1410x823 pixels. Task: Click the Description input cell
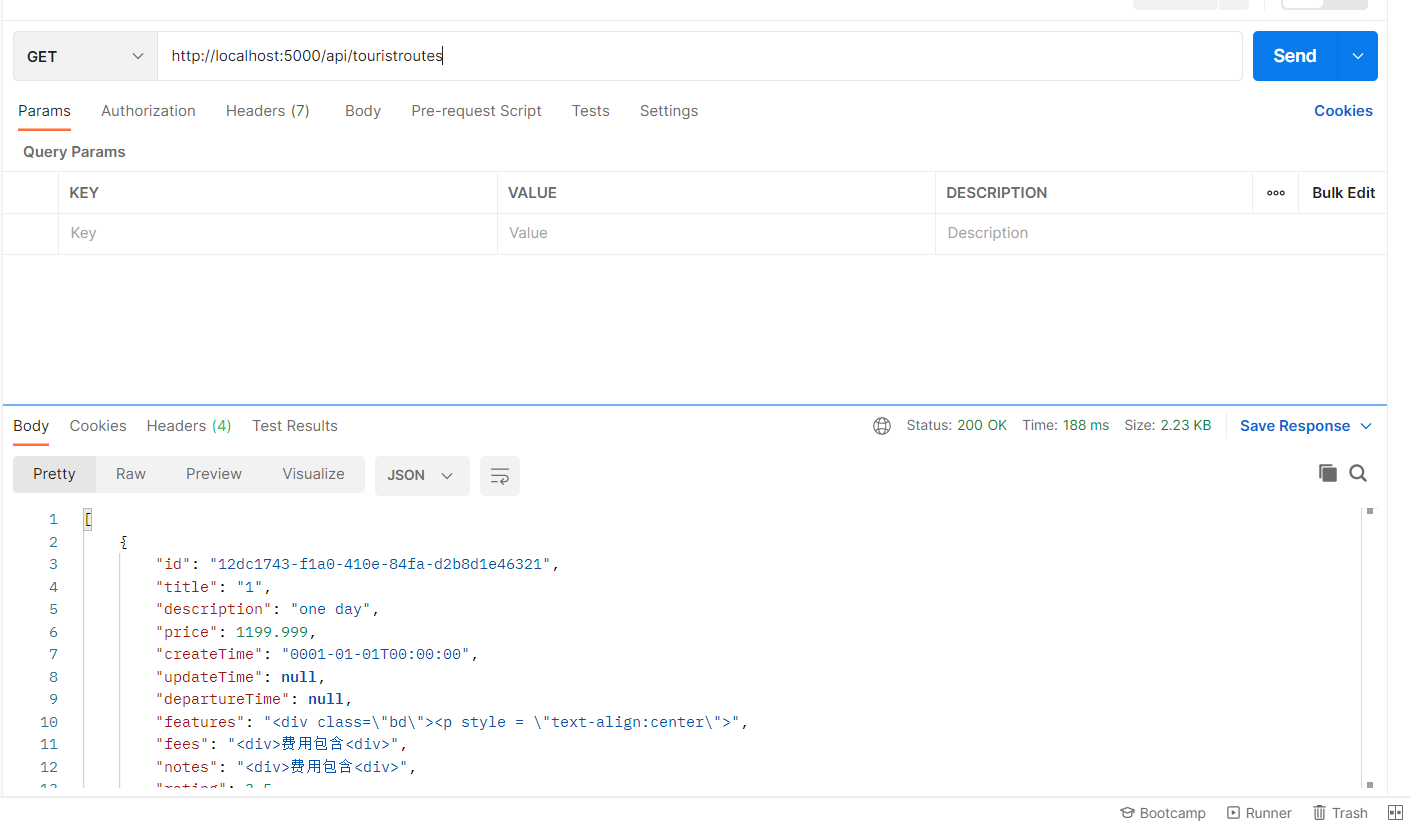coord(1161,233)
